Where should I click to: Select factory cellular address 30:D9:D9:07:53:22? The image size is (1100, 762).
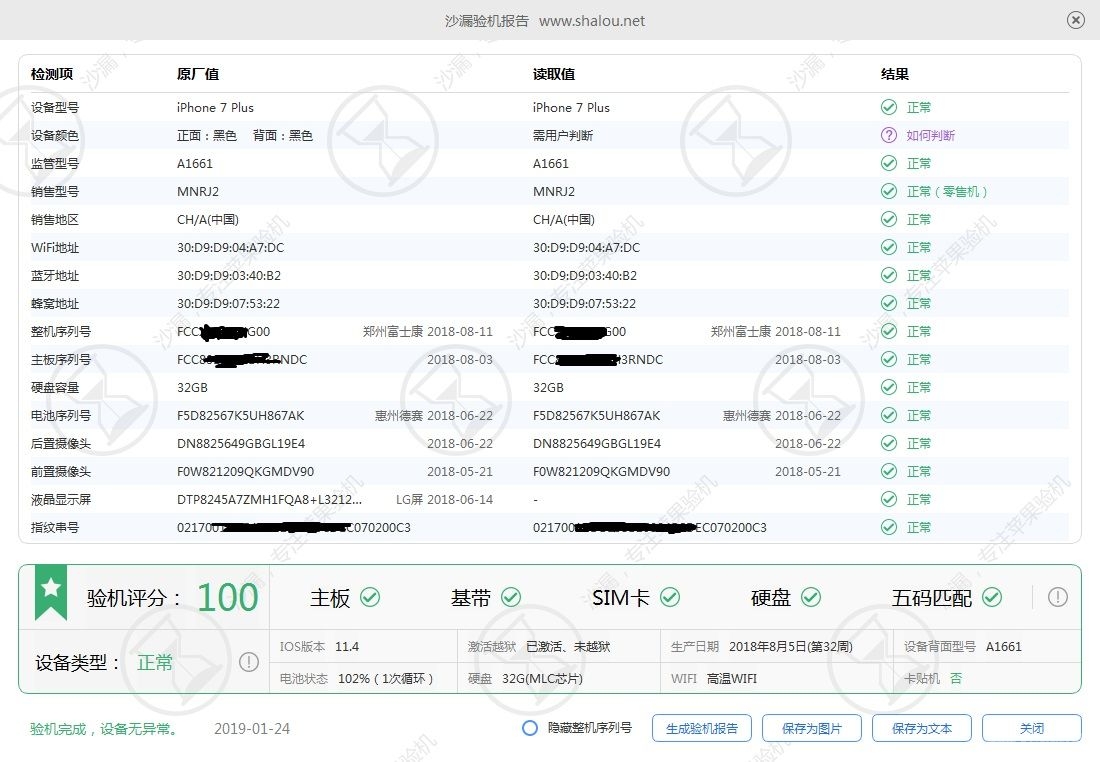point(228,304)
